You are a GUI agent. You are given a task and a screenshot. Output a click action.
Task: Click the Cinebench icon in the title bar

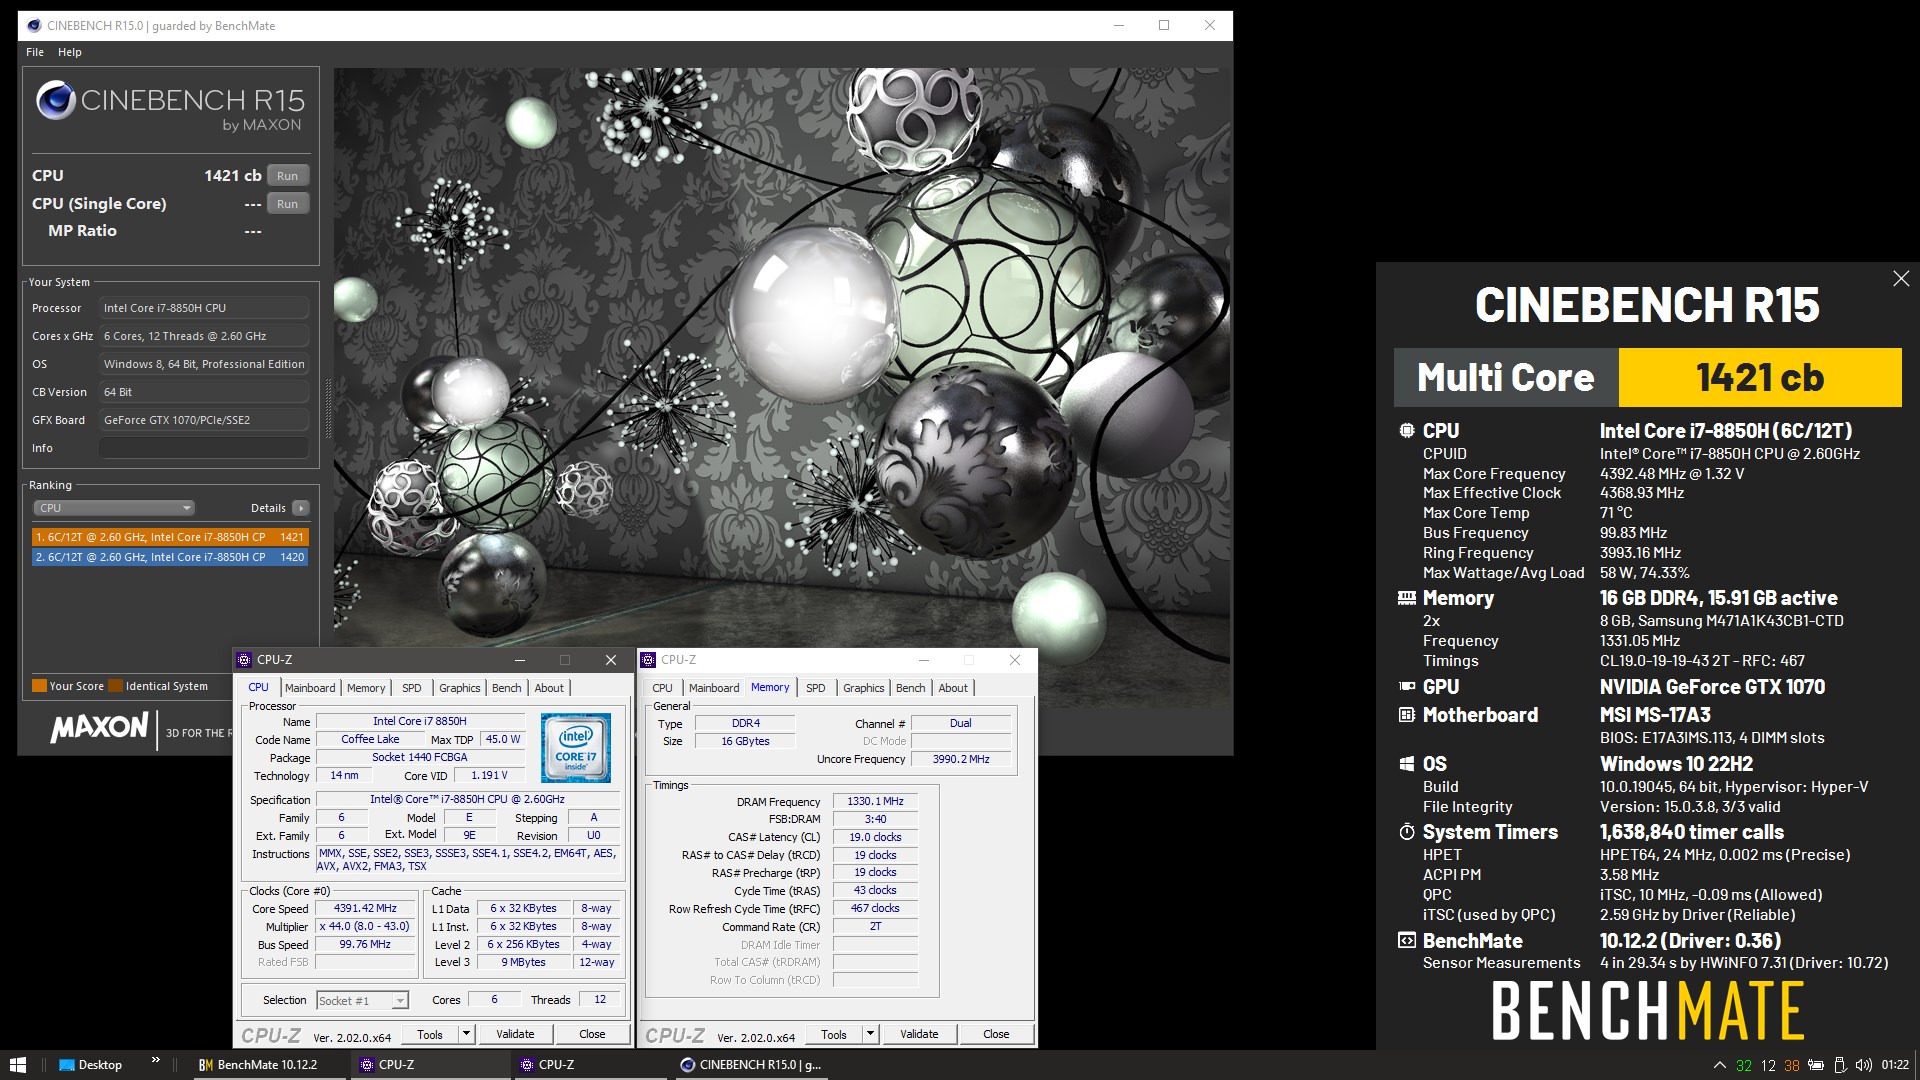point(34,25)
